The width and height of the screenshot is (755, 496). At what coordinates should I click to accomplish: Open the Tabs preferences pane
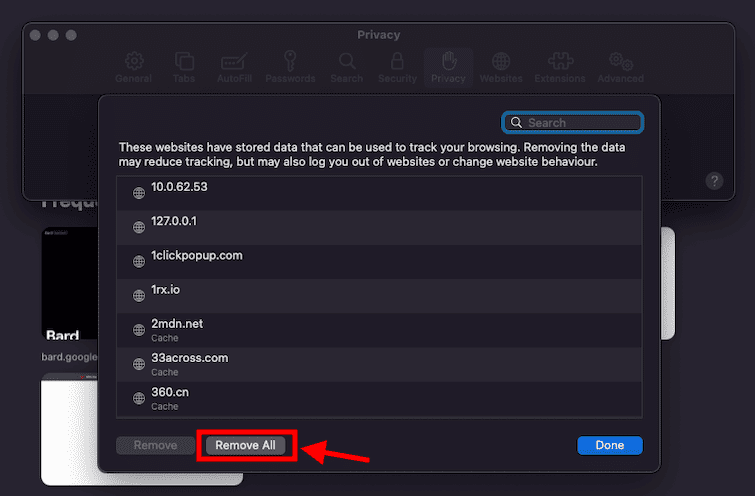[185, 67]
